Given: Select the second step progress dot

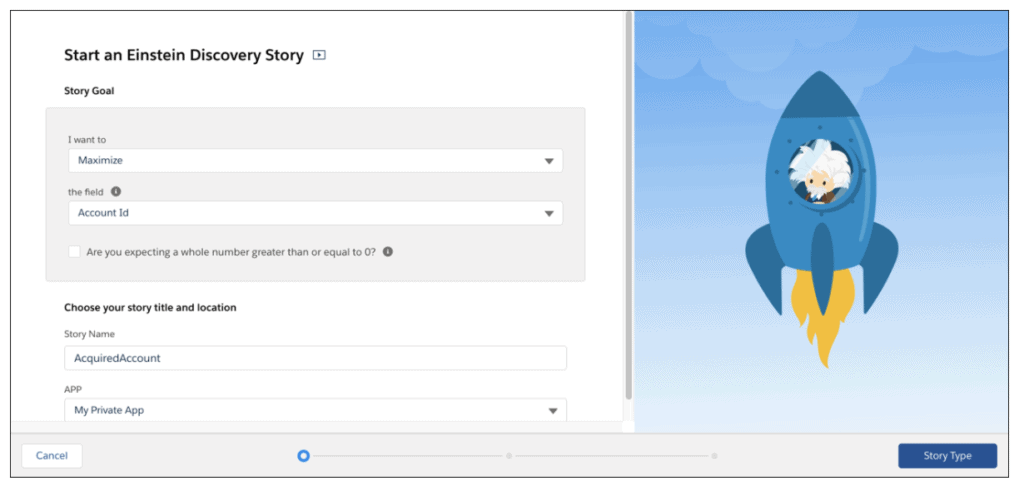Looking at the screenshot, I should pyautogui.click(x=509, y=456).
